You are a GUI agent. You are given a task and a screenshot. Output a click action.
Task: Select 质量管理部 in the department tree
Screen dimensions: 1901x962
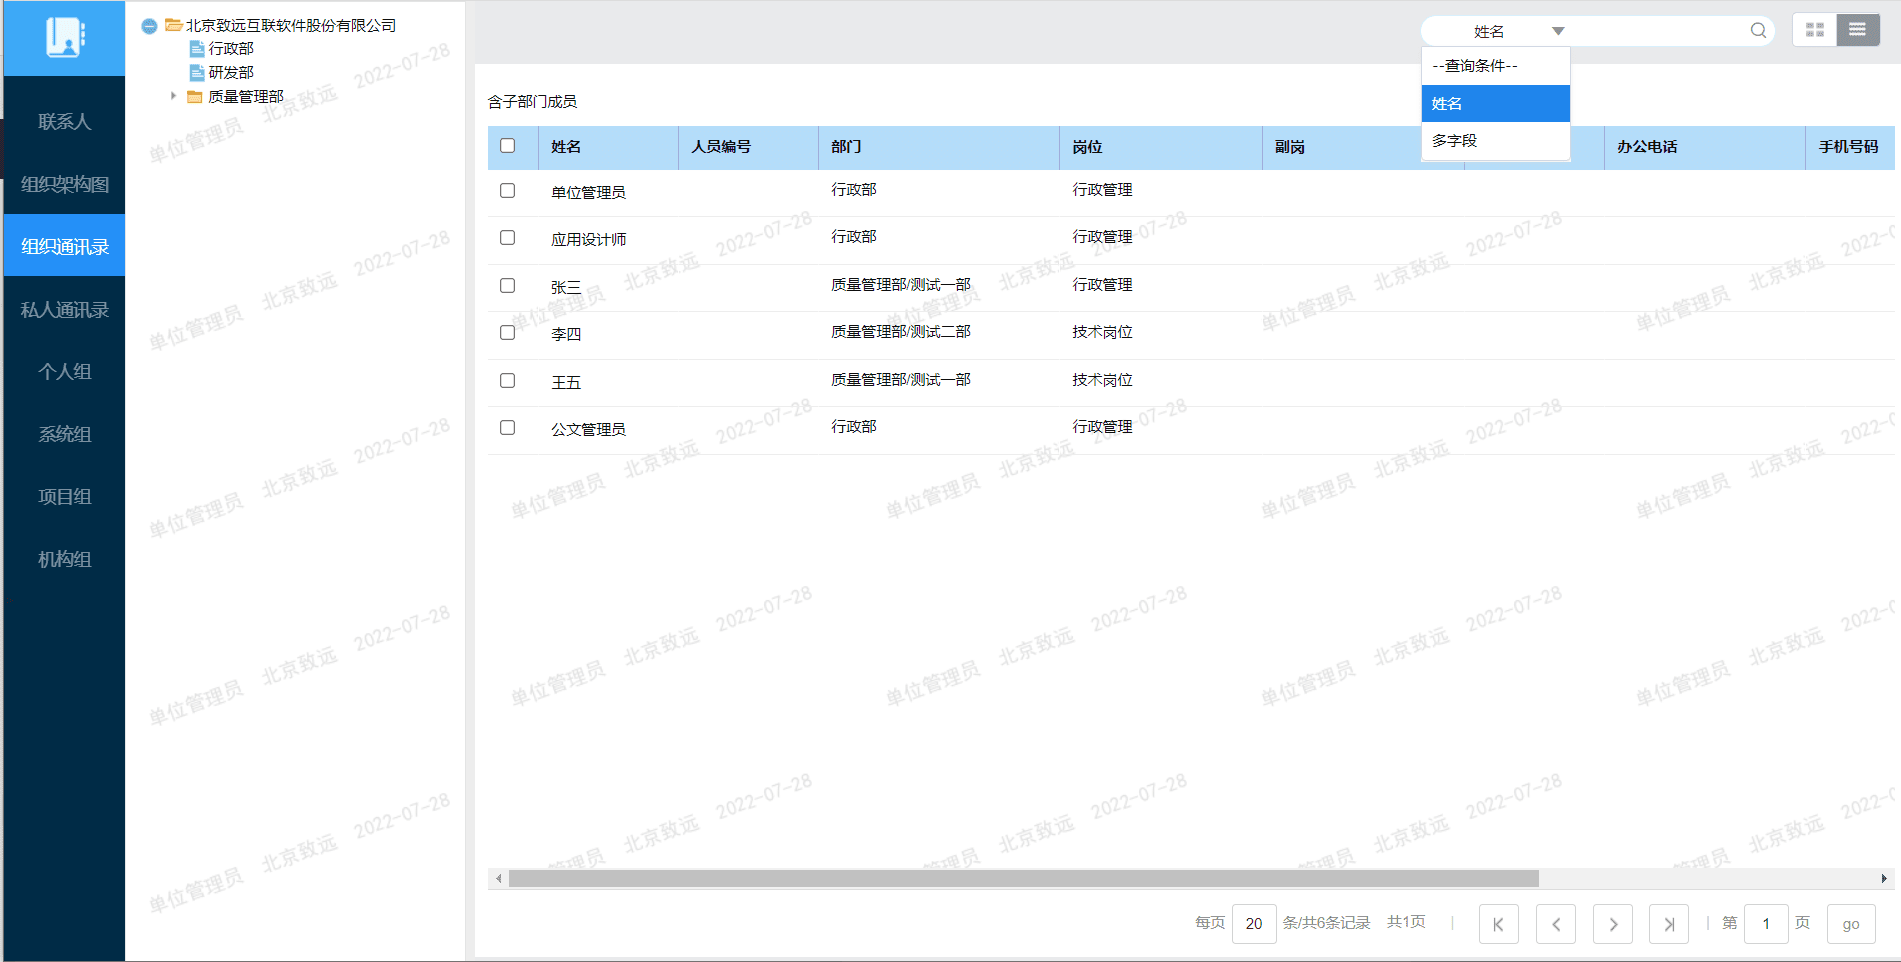[x=246, y=97]
